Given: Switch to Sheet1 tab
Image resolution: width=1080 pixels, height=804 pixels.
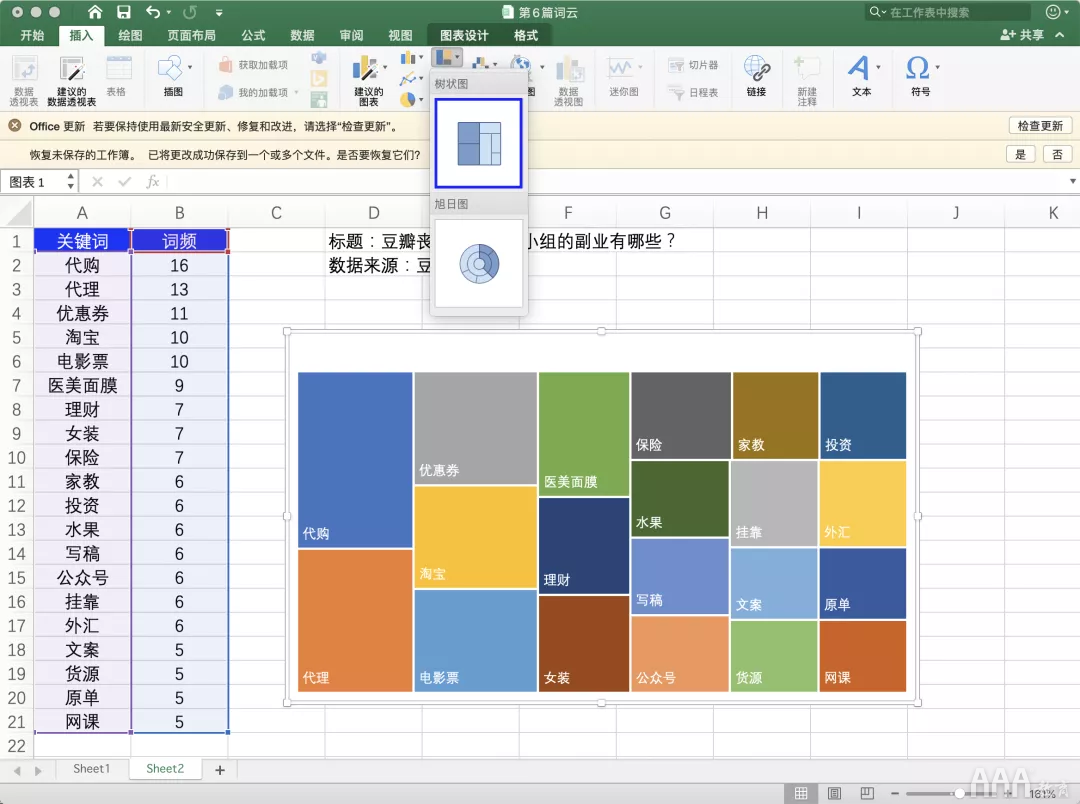Looking at the screenshot, I should [x=91, y=769].
